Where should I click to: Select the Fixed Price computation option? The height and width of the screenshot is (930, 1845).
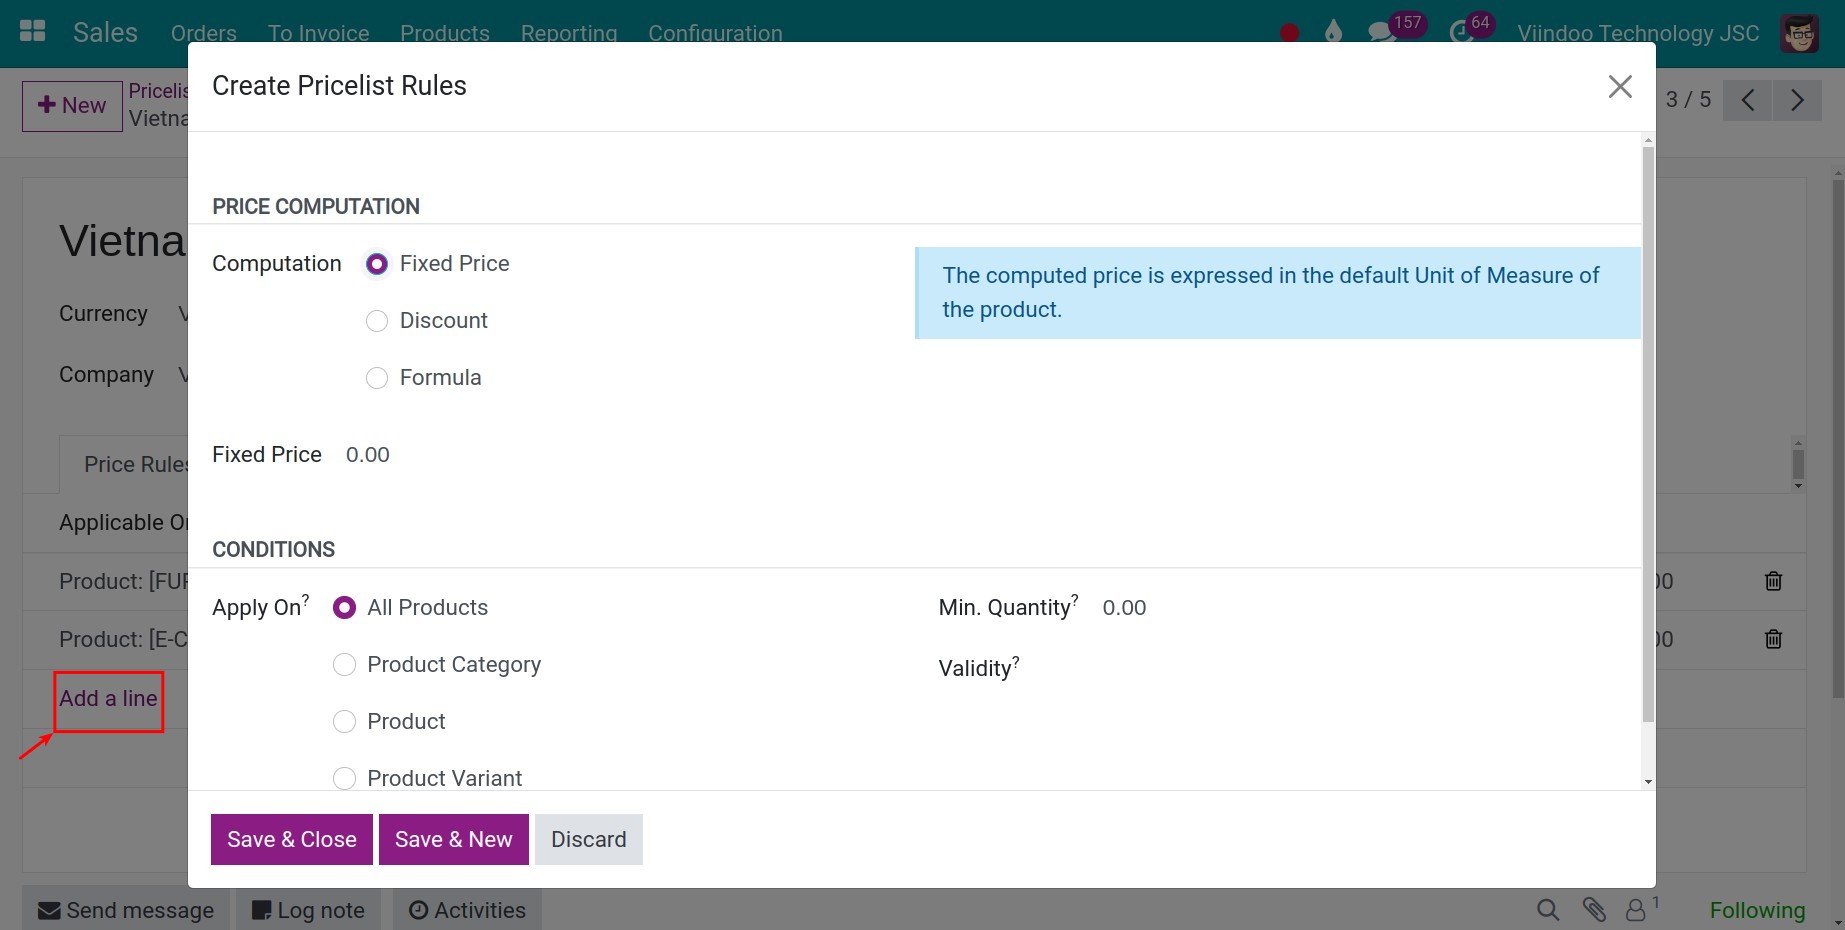pos(377,264)
